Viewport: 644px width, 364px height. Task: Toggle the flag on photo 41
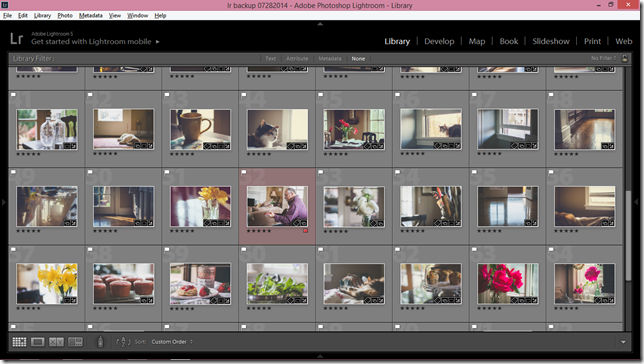(13, 95)
